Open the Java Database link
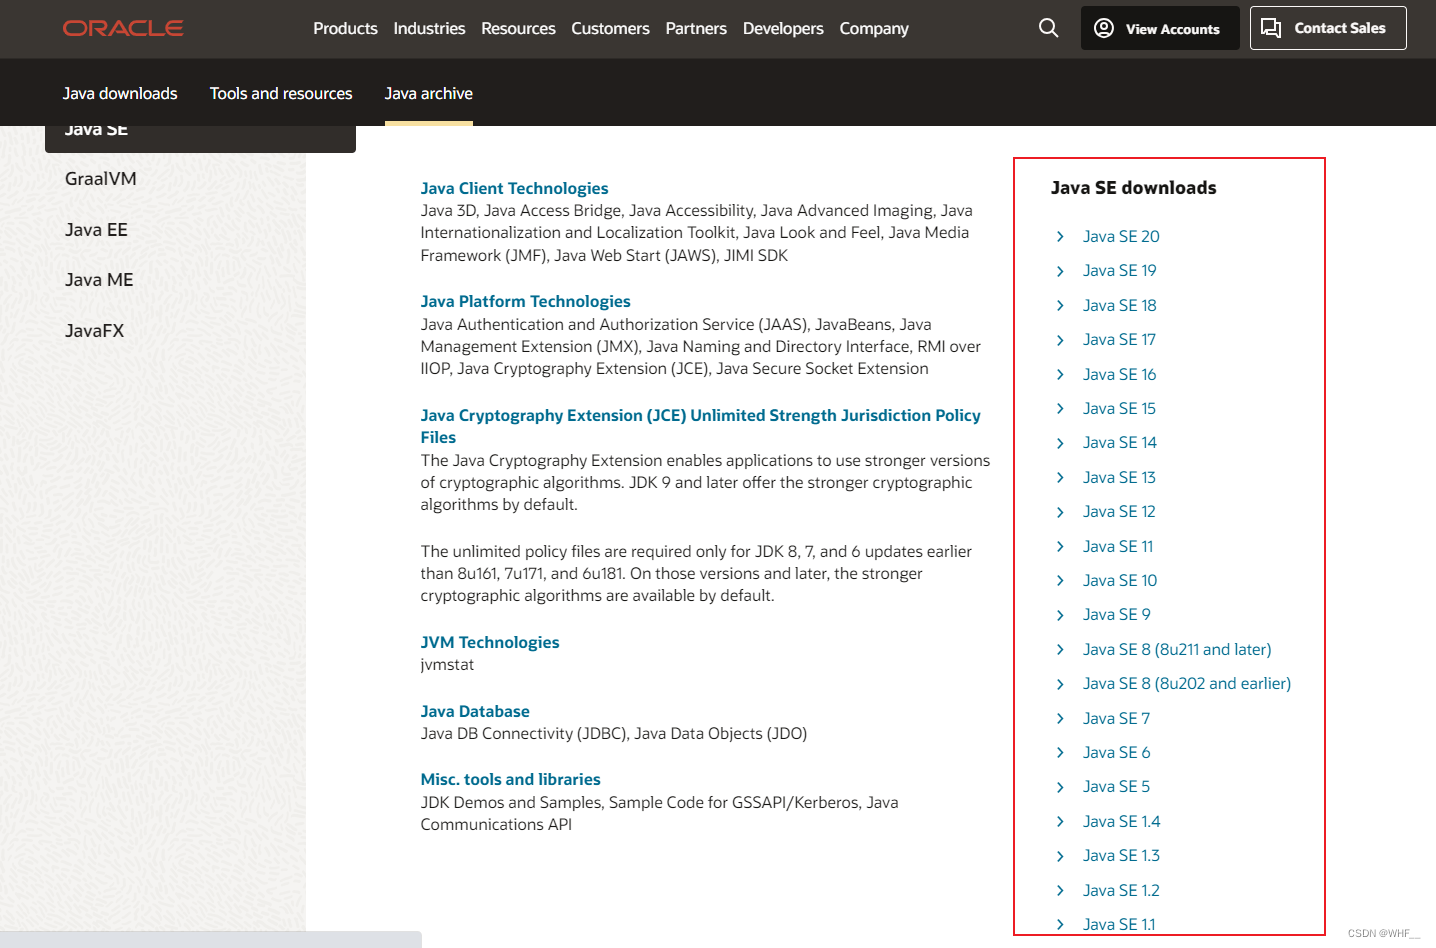Image resolution: width=1436 pixels, height=948 pixels. coord(475,711)
